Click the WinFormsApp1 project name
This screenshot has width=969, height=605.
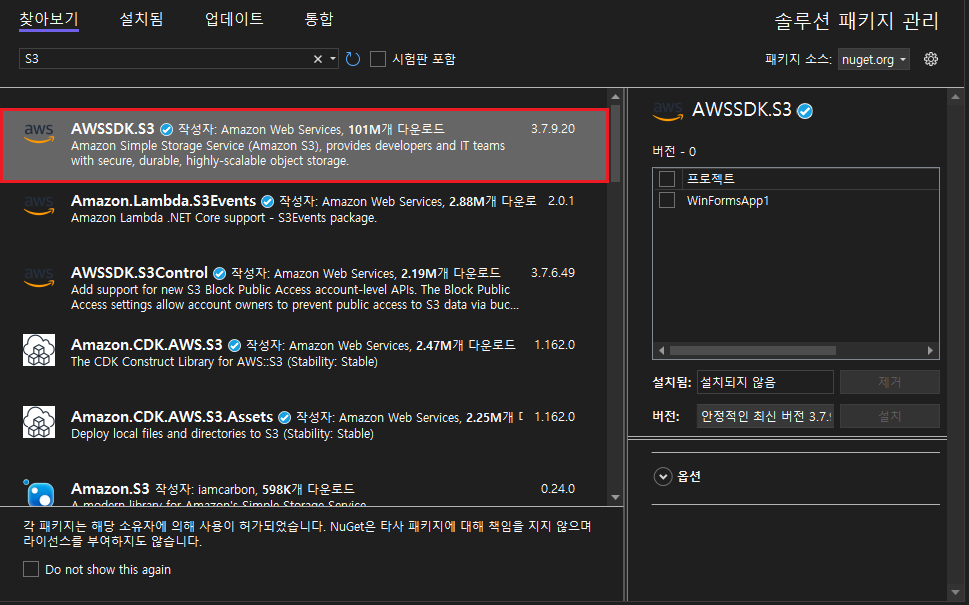pos(728,200)
